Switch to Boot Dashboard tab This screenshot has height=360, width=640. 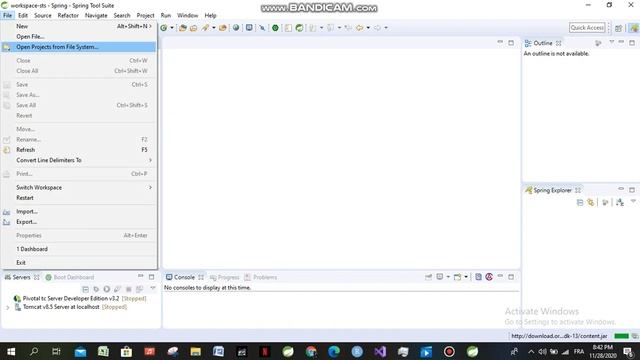click(x=70, y=277)
